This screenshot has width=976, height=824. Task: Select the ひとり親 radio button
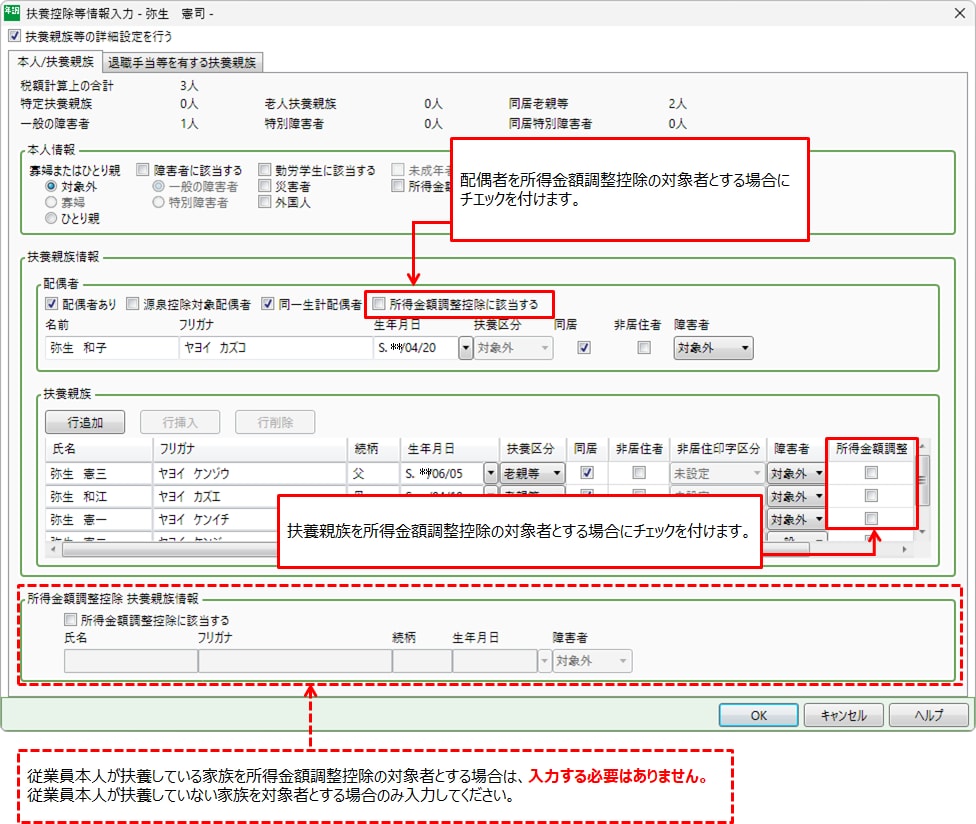51,218
